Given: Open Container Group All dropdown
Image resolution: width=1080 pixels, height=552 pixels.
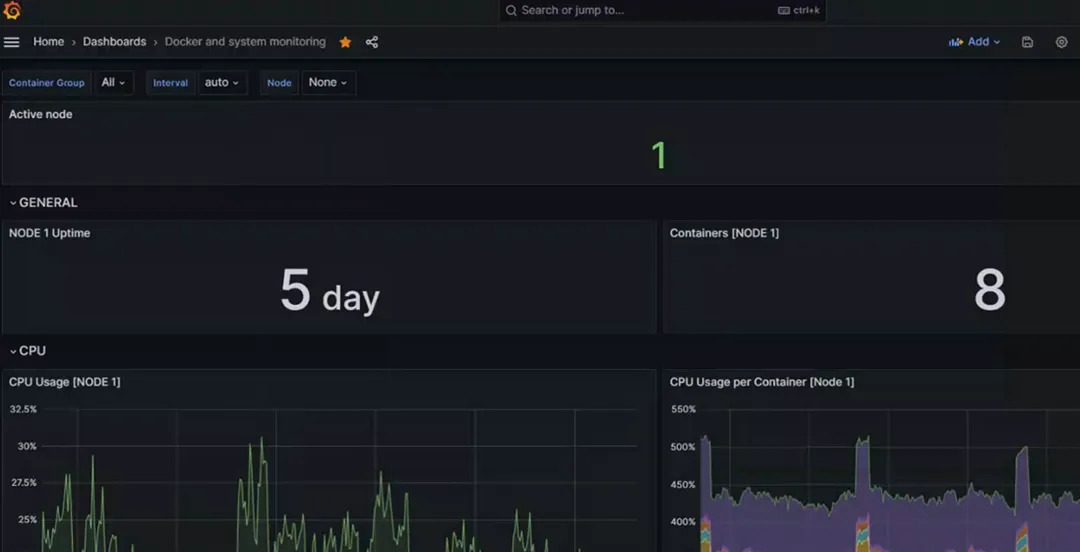Looking at the screenshot, I should [113, 83].
